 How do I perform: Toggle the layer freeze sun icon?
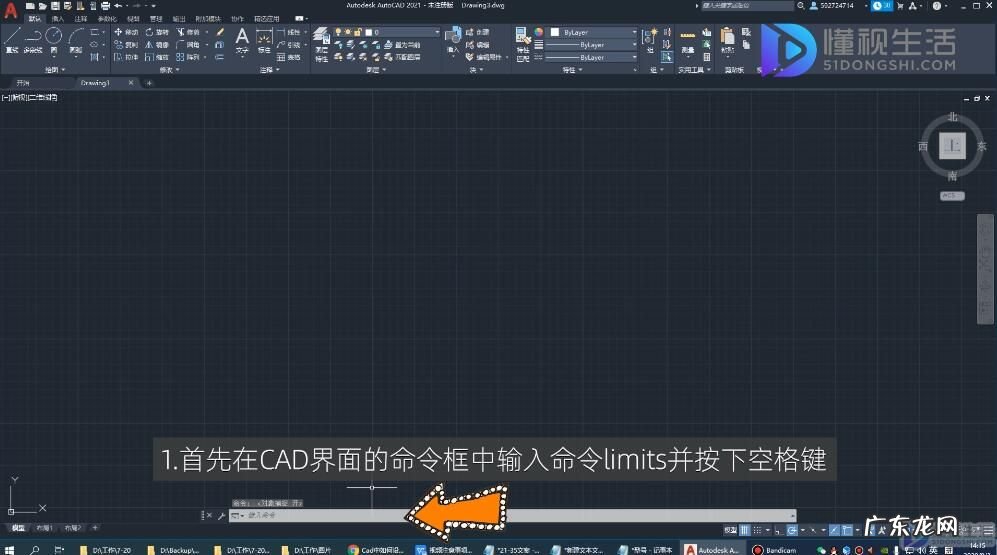(x=348, y=32)
